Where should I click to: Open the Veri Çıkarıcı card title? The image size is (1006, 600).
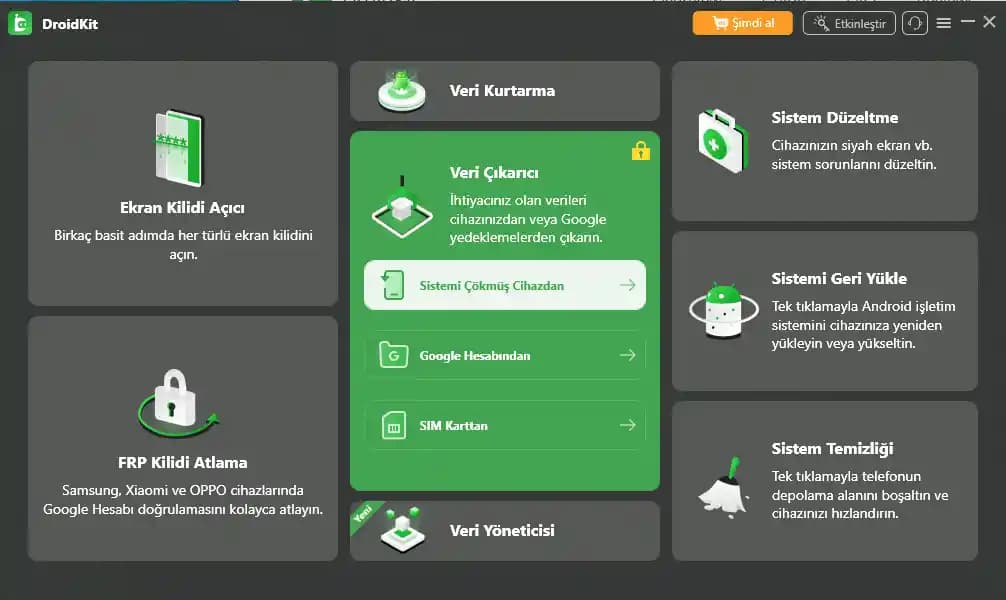494,173
